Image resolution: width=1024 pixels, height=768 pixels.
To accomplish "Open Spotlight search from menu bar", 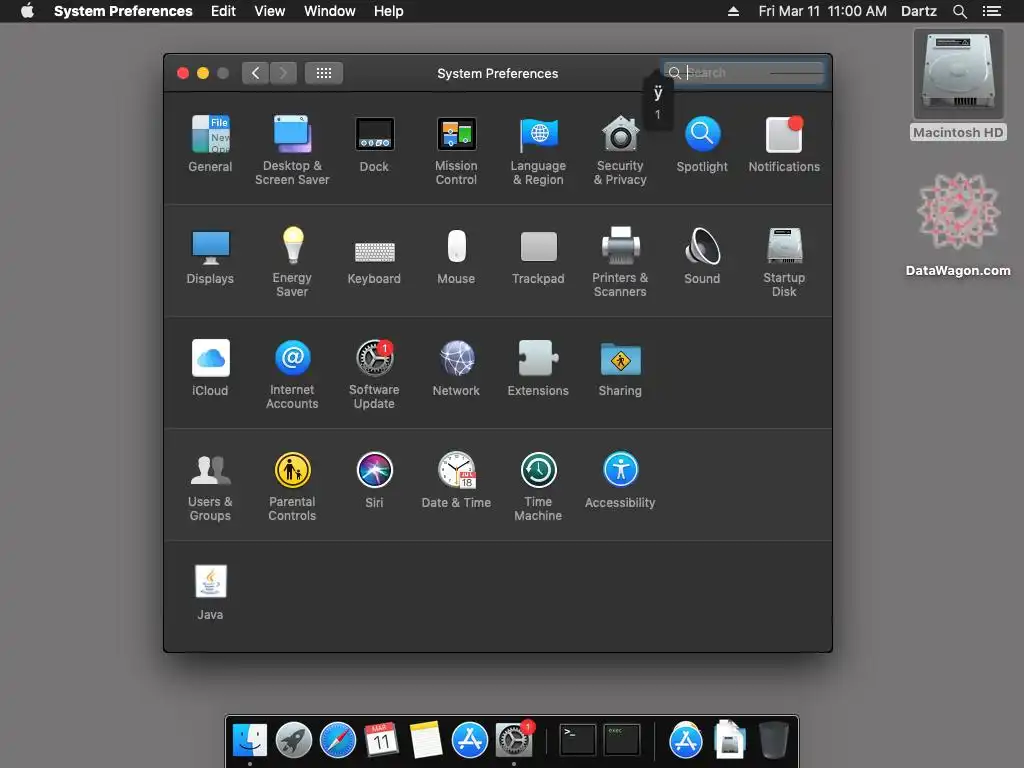I will click(960, 11).
